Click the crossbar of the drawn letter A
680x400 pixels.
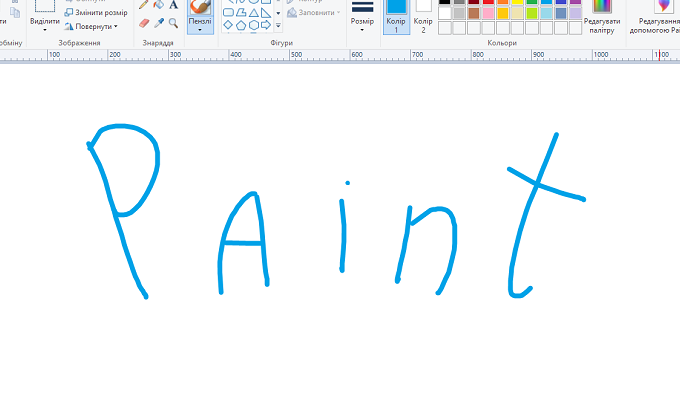242,244
